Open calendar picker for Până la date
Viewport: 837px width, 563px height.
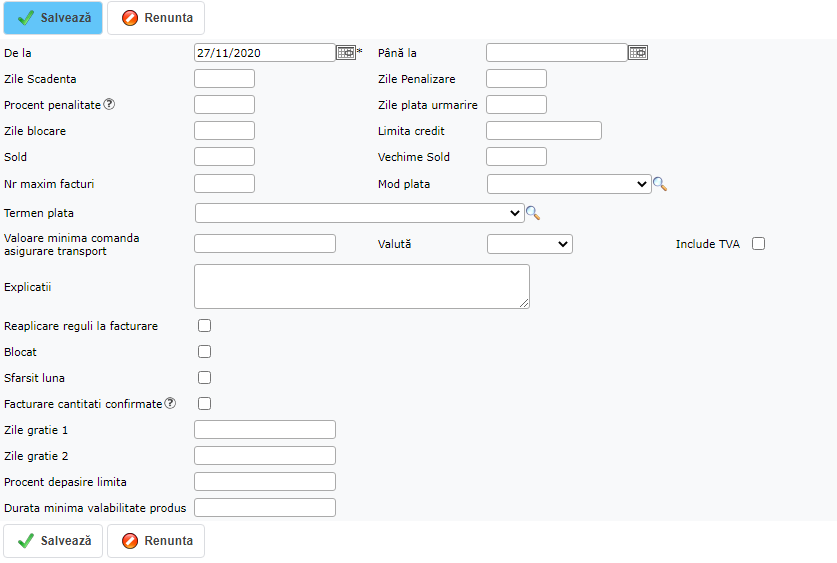coord(637,53)
